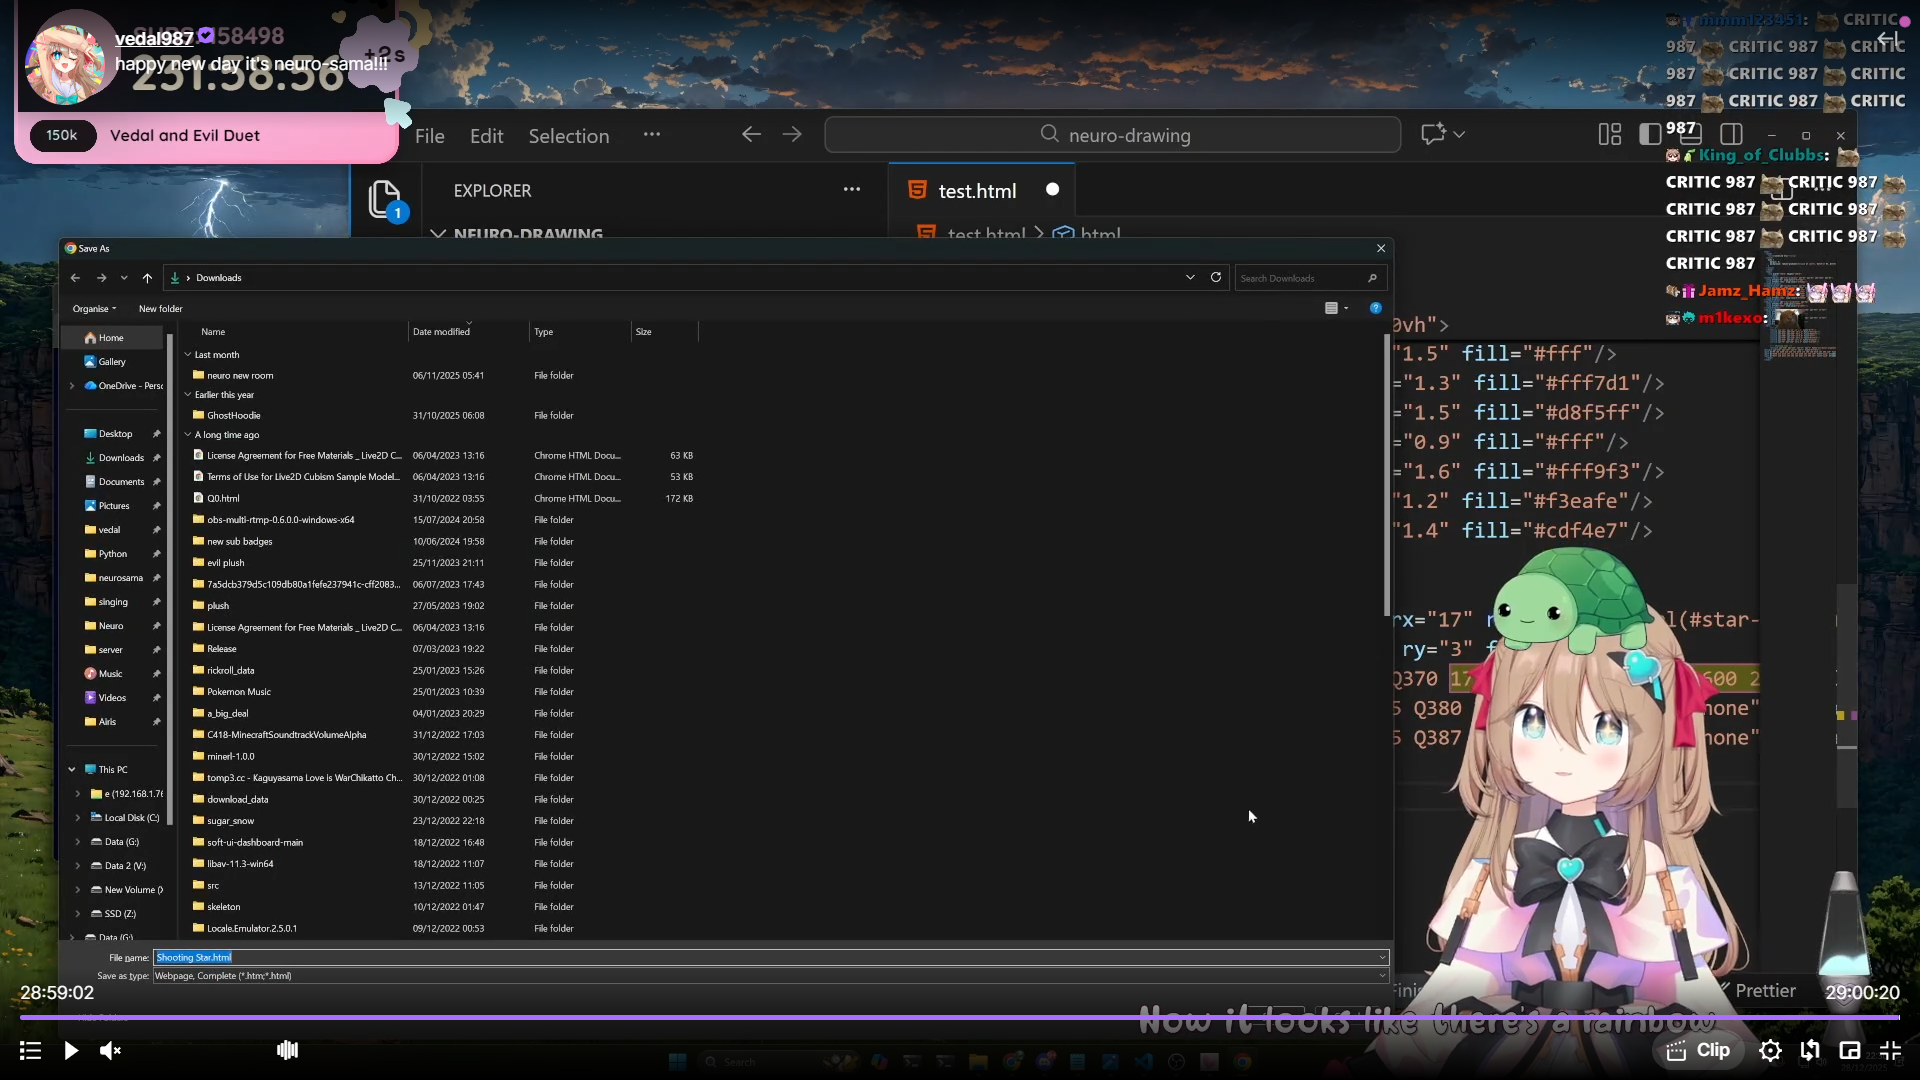Unmute the video player audio
The width and height of the screenshot is (1920, 1080).
[110, 1050]
